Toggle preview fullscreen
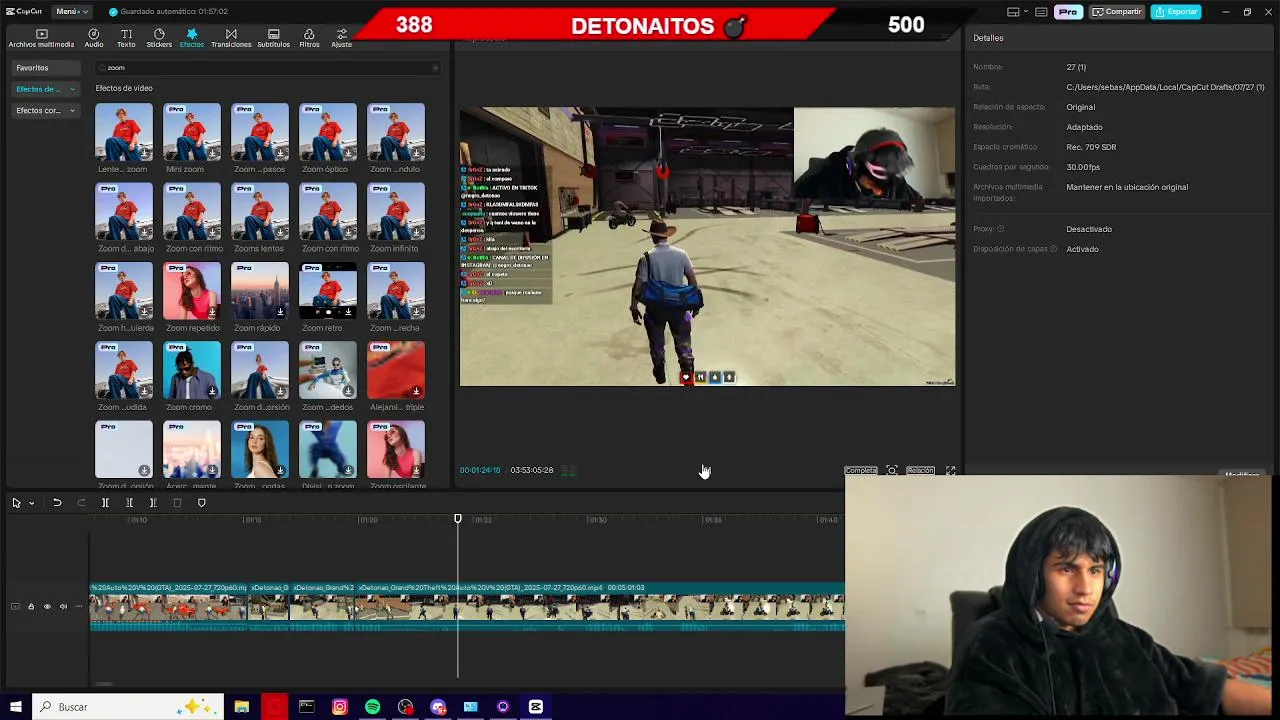The height and width of the screenshot is (720, 1280). pyautogui.click(x=950, y=471)
